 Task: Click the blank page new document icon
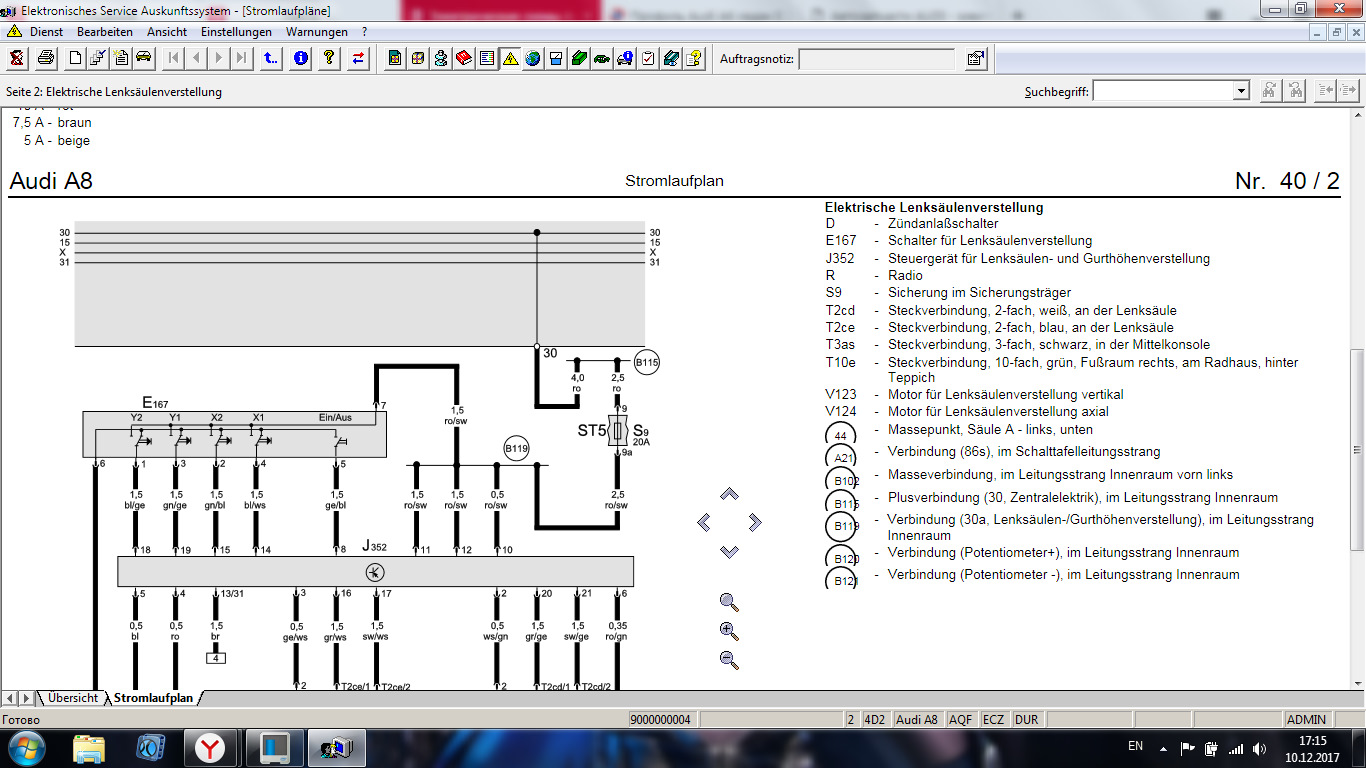click(x=75, y=58)
